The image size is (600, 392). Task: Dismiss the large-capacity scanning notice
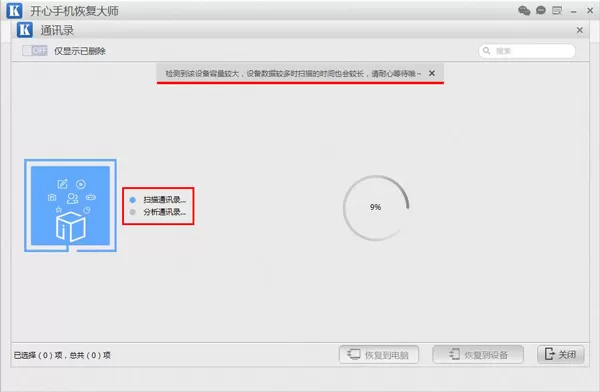click(x=432, y=73)
